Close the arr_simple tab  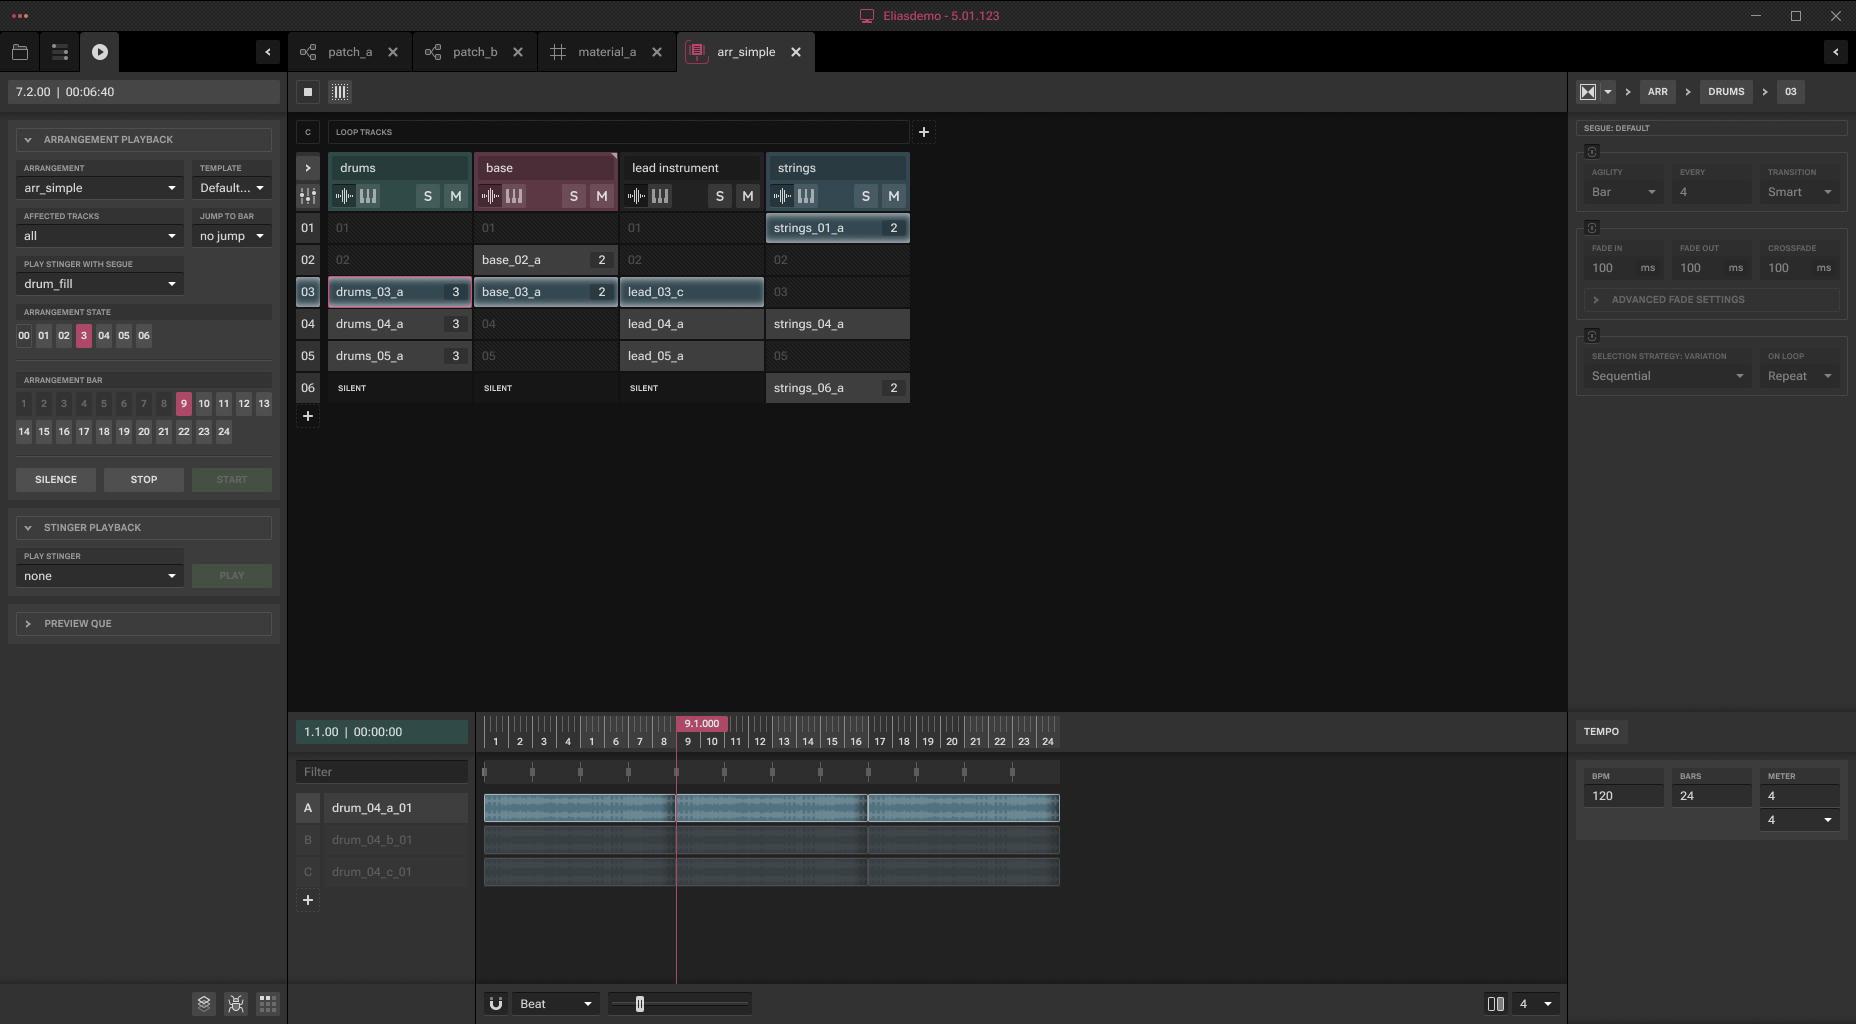(x=796, y=52)
